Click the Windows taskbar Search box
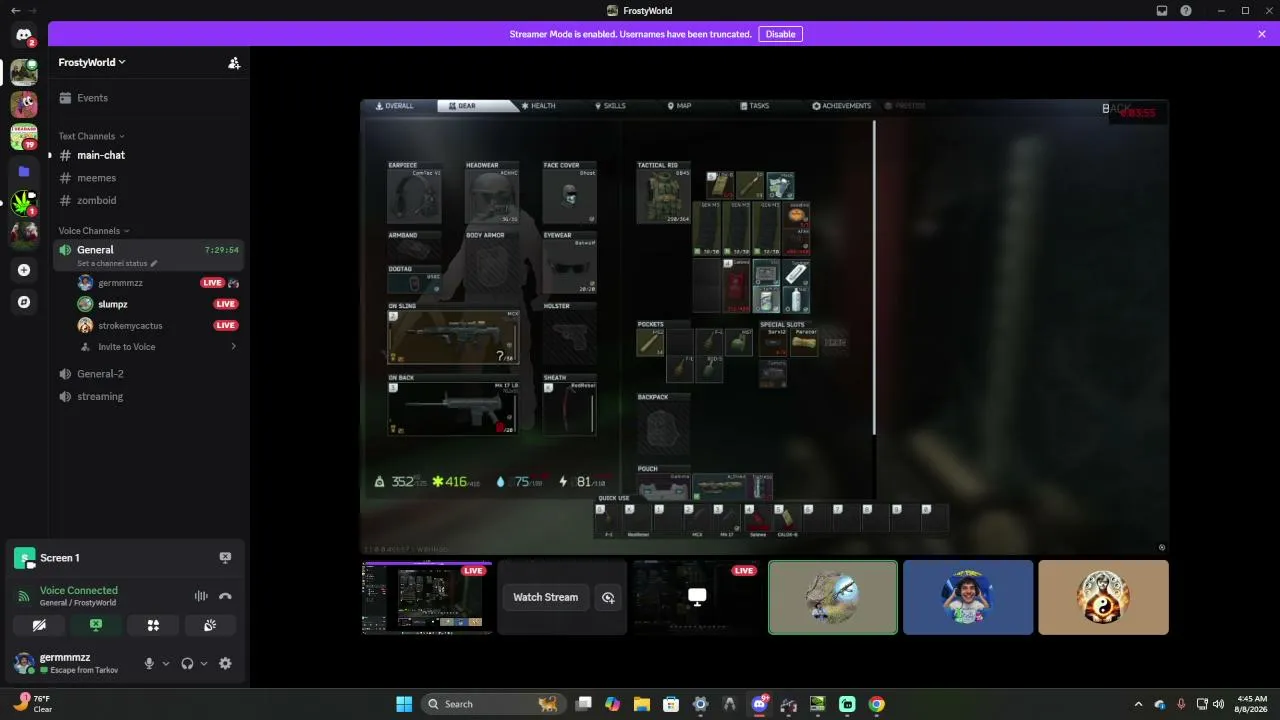 (x=492, y=704)
